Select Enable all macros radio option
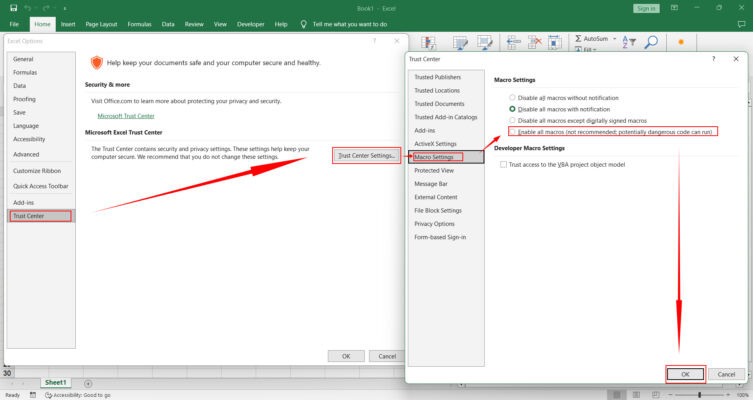Viewport: 753px width, 400px height. tap(512, 132)
